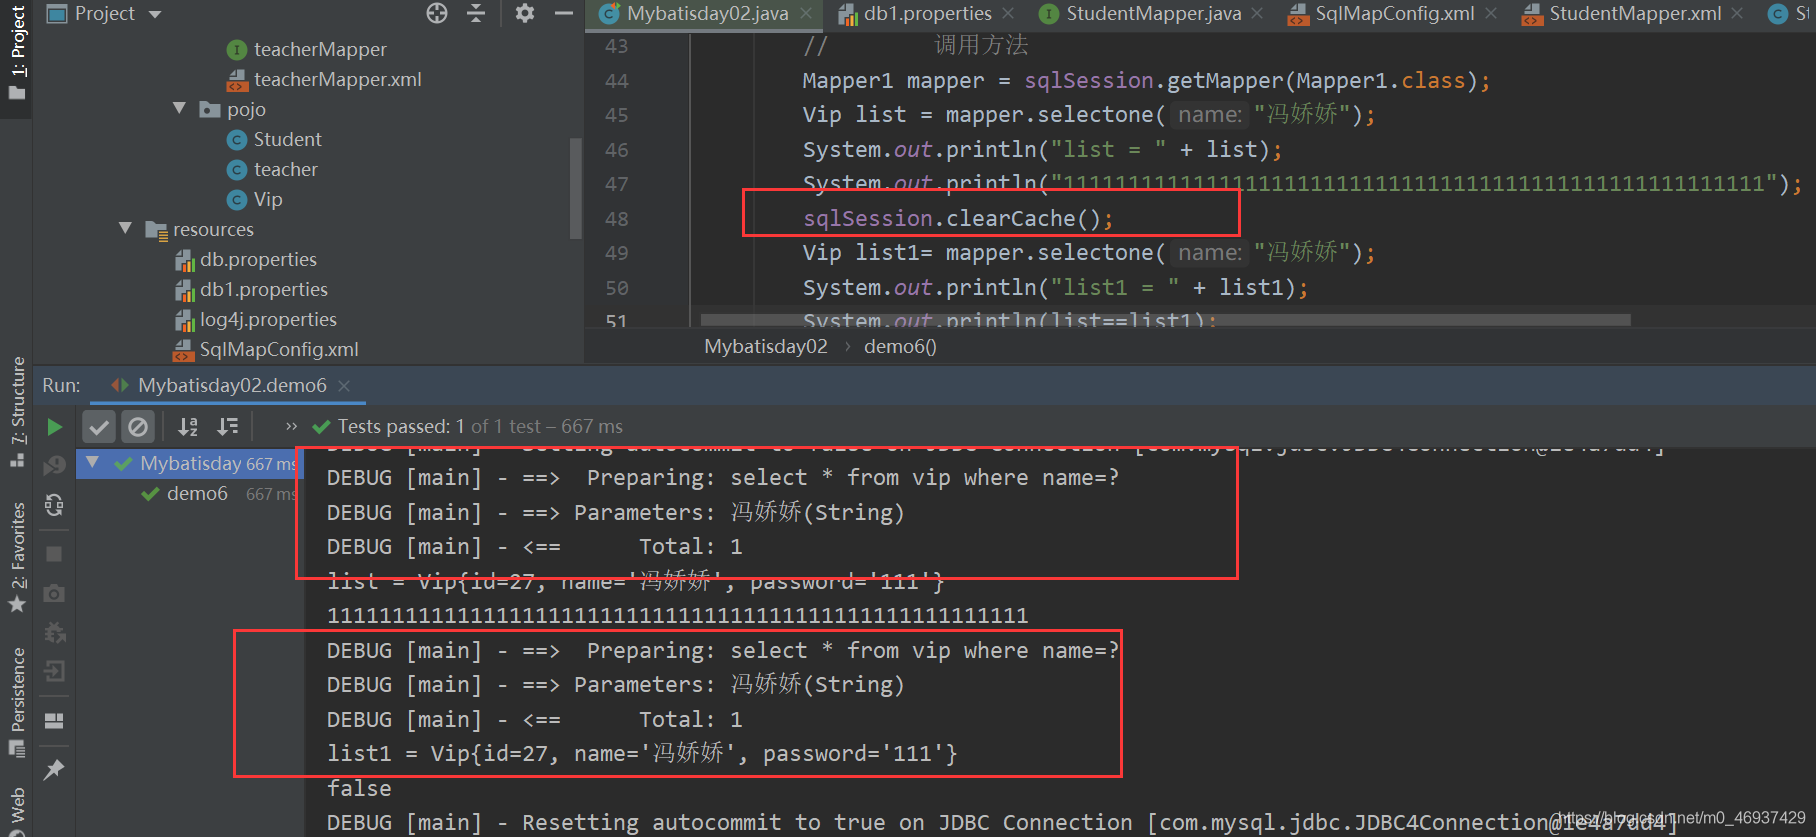
Task: Open the 2: Favorites tool window
Action: (17, 557)
